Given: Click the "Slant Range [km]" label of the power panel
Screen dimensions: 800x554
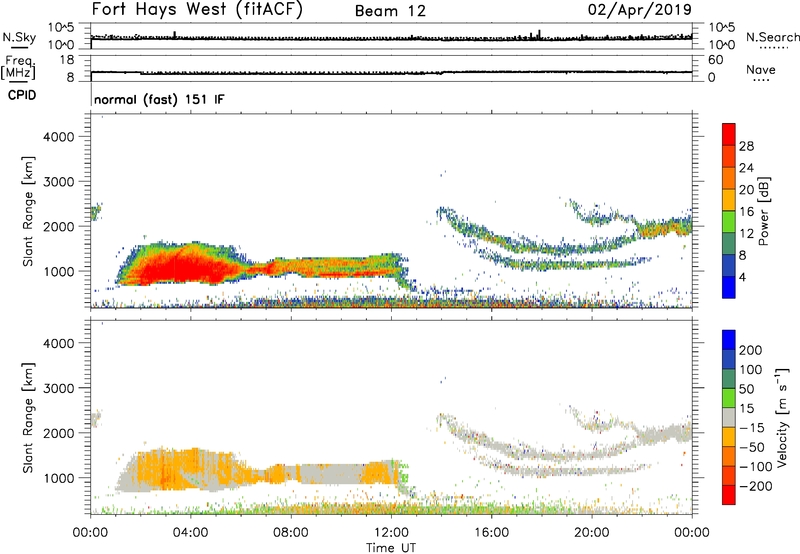Looking at the screenshot, I should (28, 211).
